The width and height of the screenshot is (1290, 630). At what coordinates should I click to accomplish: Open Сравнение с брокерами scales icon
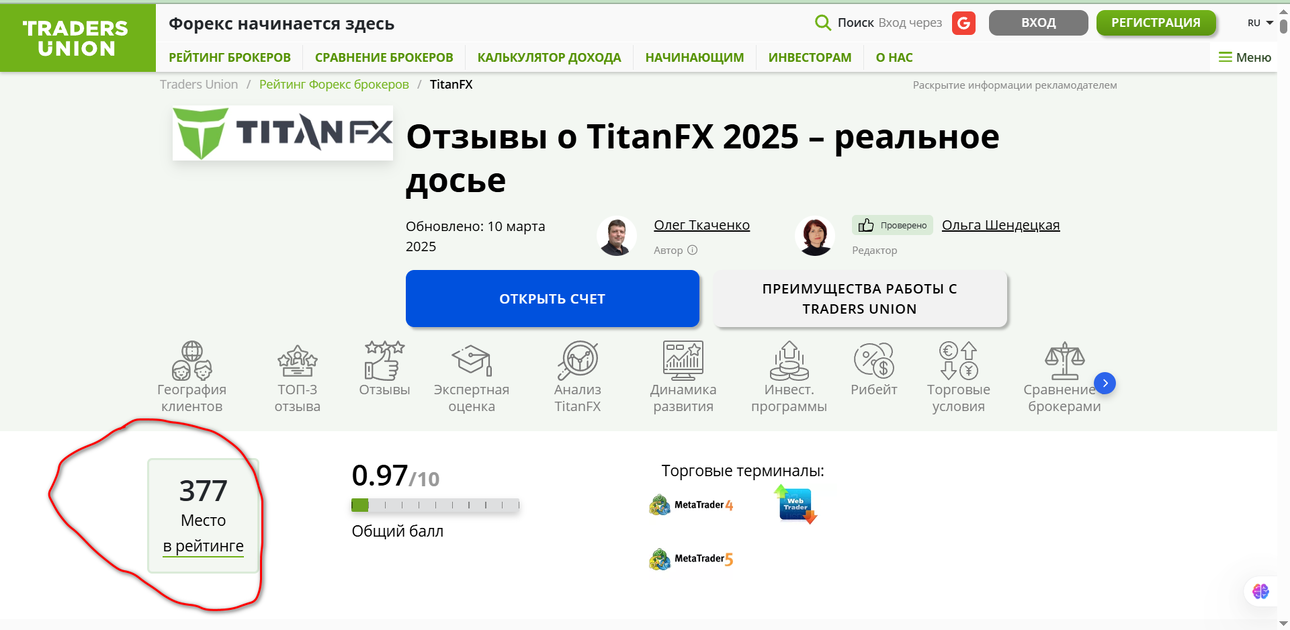(x=1063, y=359)
